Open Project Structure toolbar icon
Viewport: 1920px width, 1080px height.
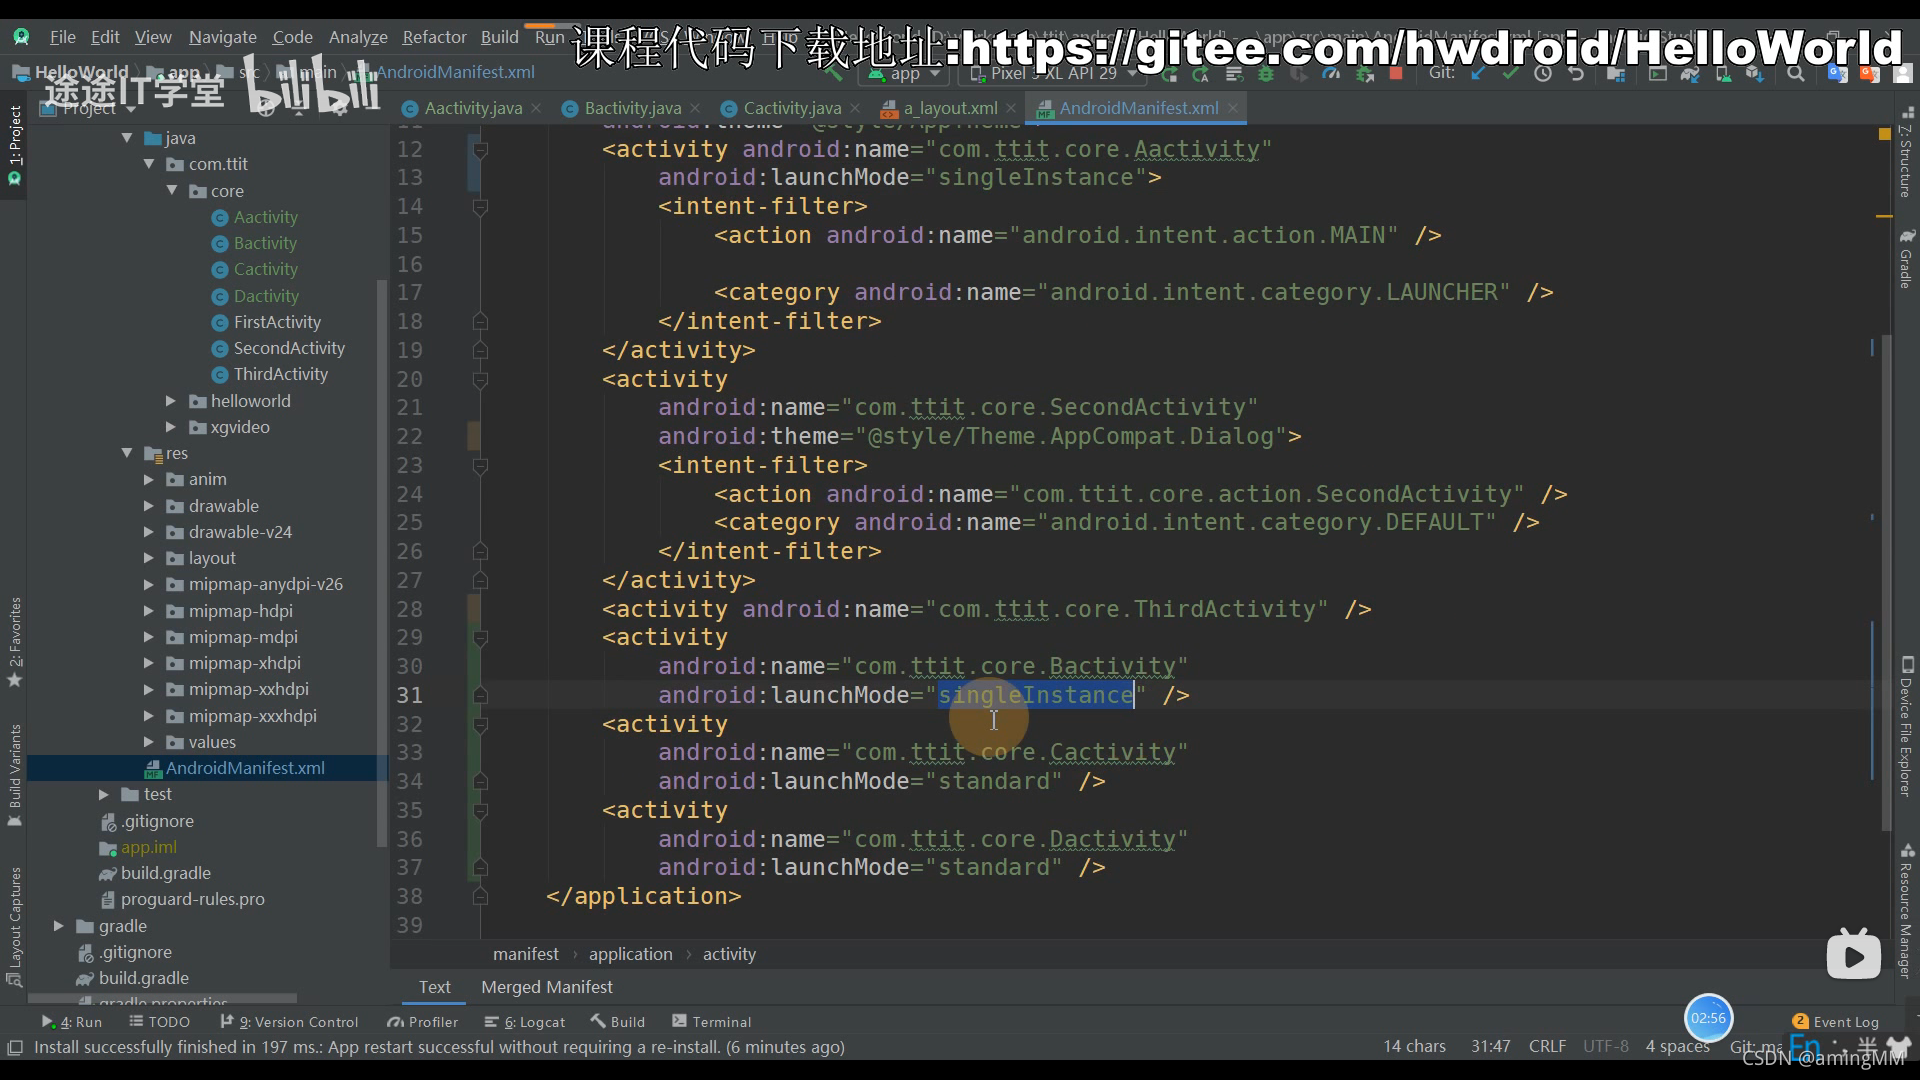coord(1615,74)
